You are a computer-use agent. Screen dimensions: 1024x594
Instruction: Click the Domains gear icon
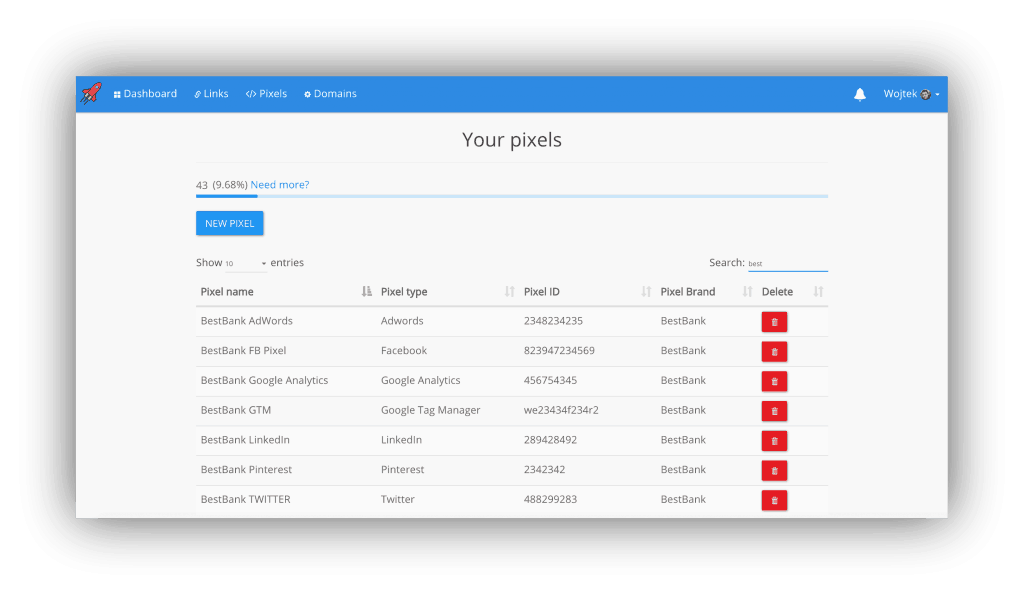tap(307, 93)
